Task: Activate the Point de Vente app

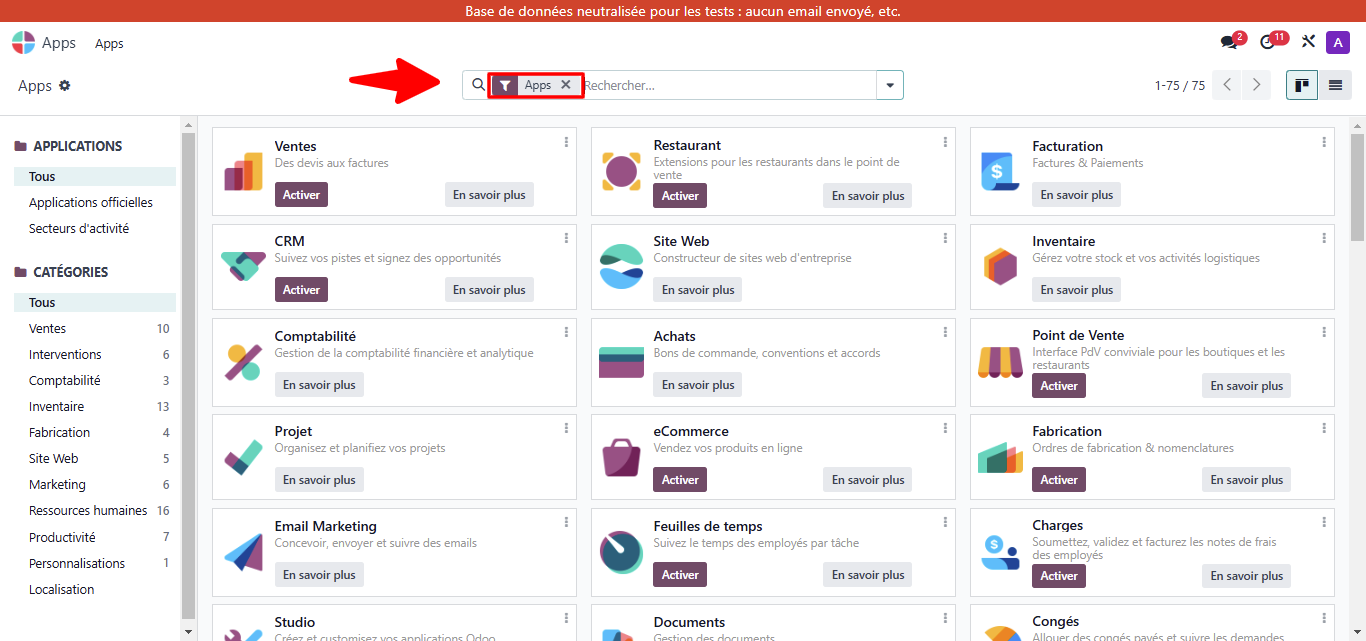Action: [x=1059, y=386]
